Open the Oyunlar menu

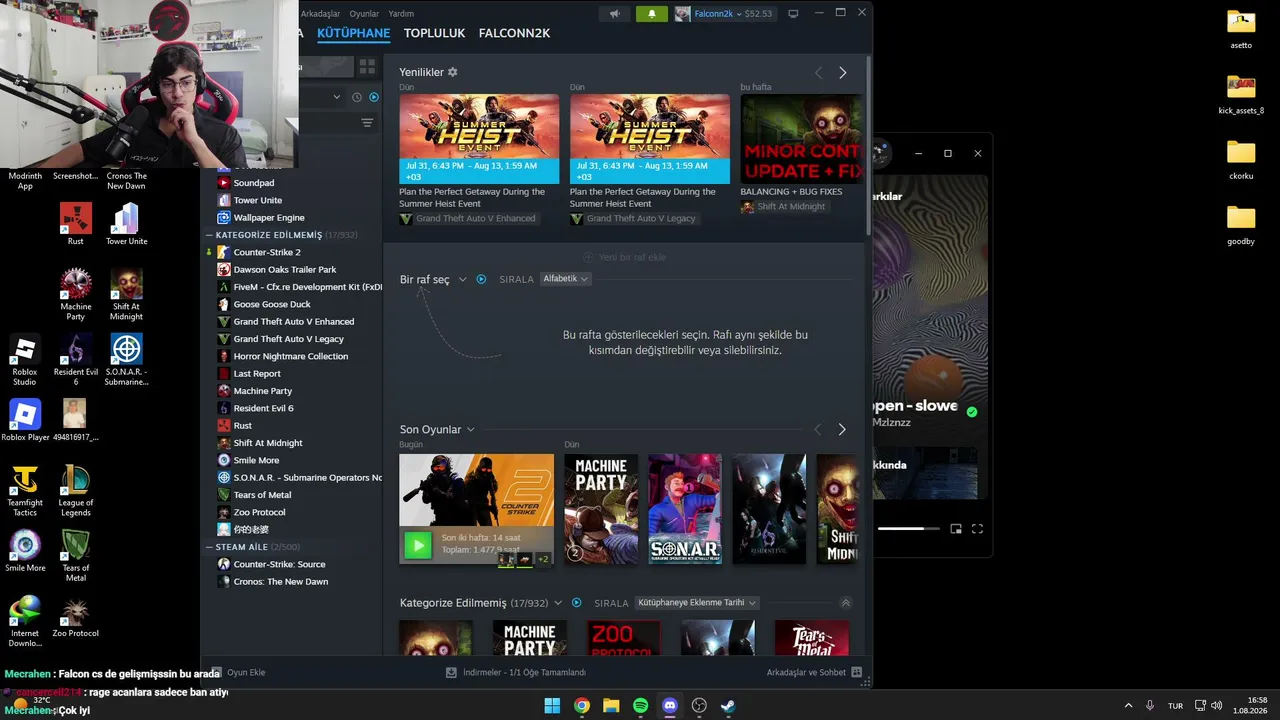(364, 14)
